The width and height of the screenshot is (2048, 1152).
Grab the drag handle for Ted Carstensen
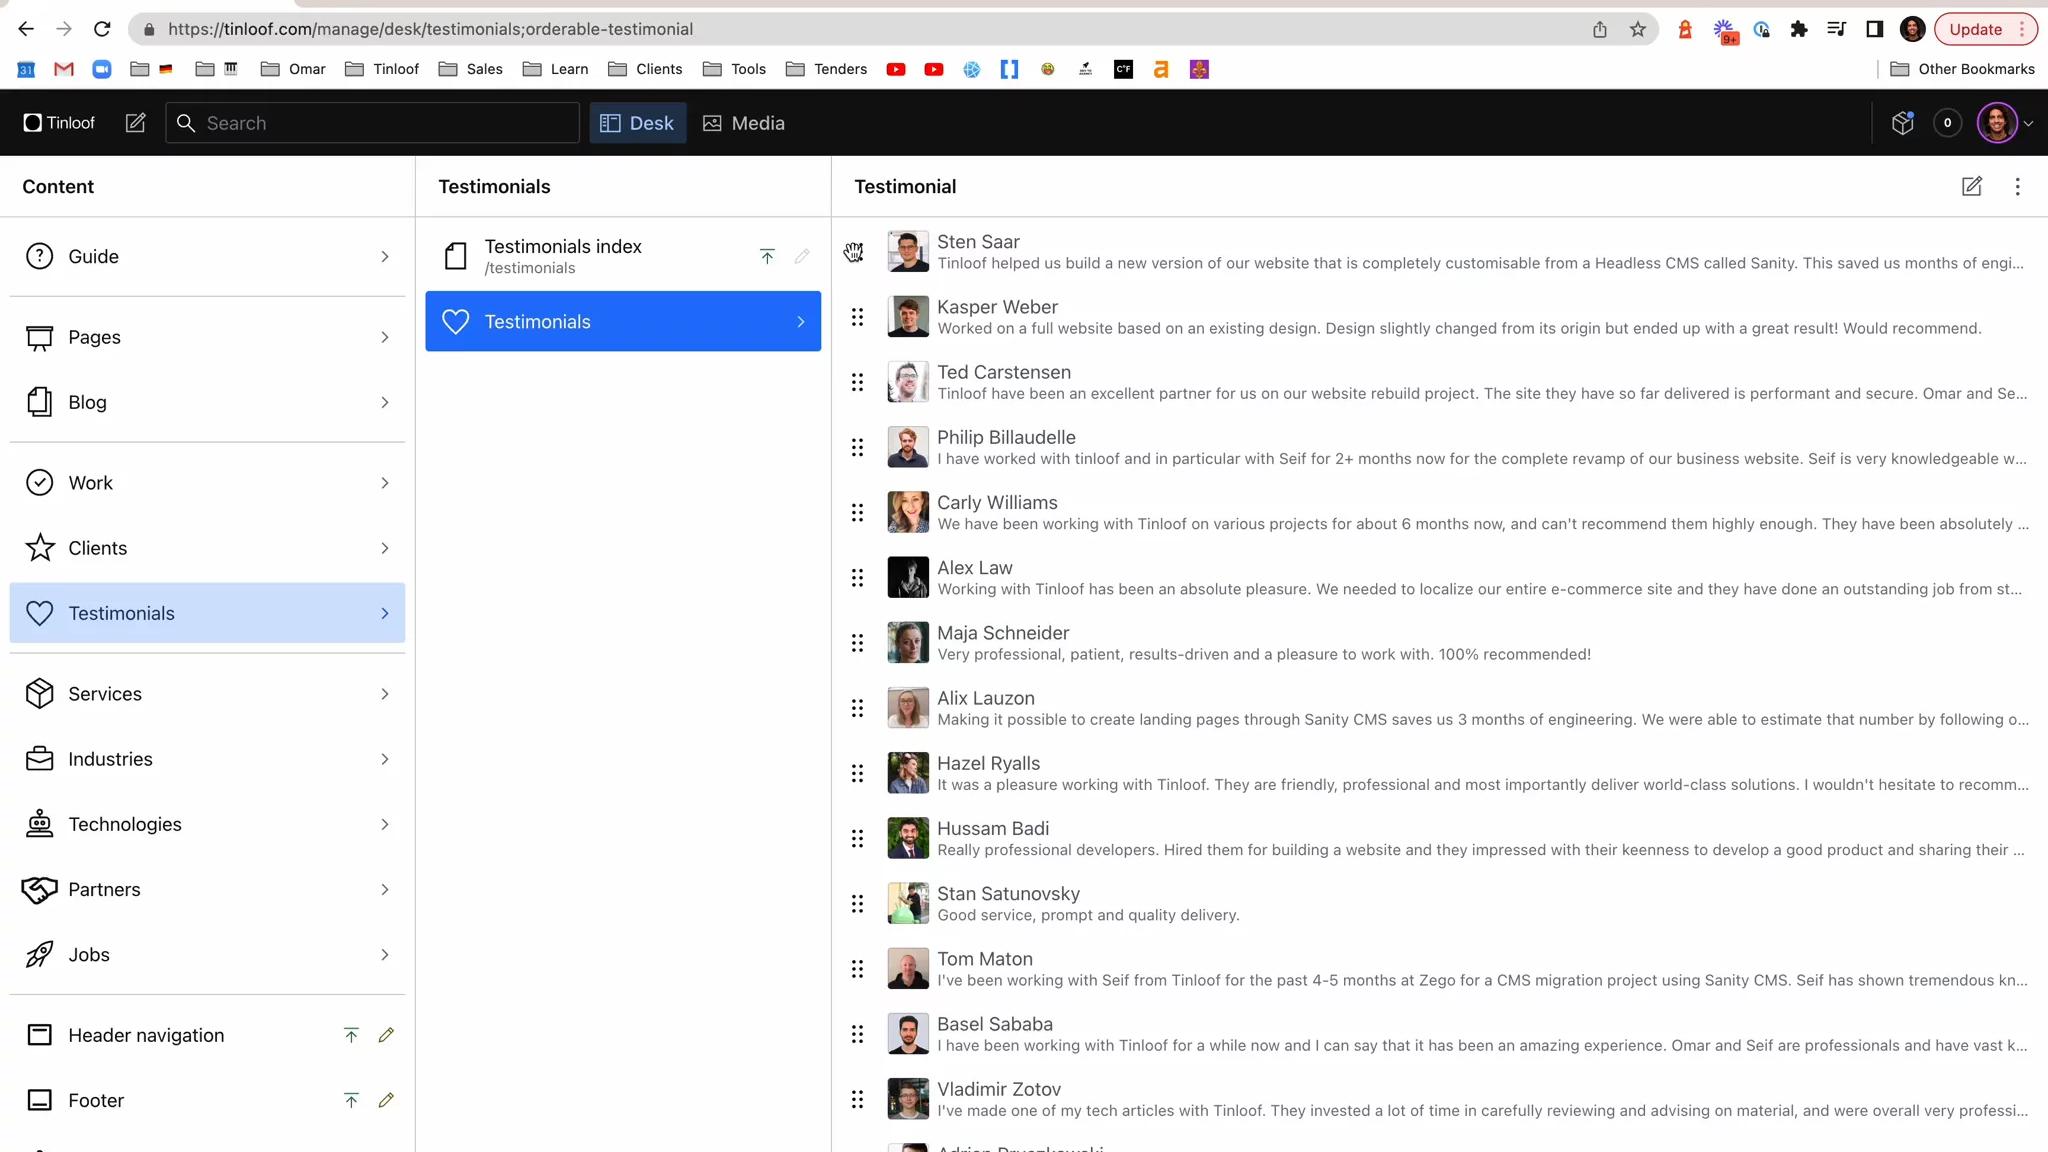857,383
